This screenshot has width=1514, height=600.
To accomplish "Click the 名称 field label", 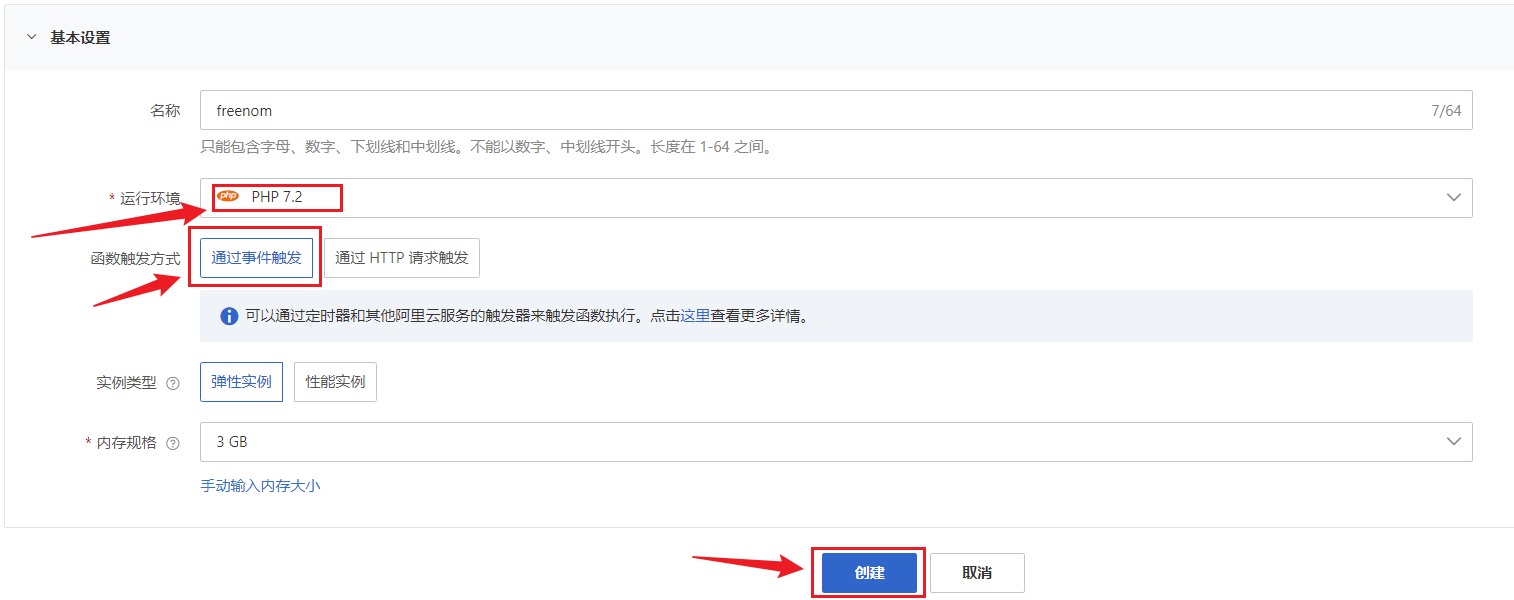I will [165, 110].
